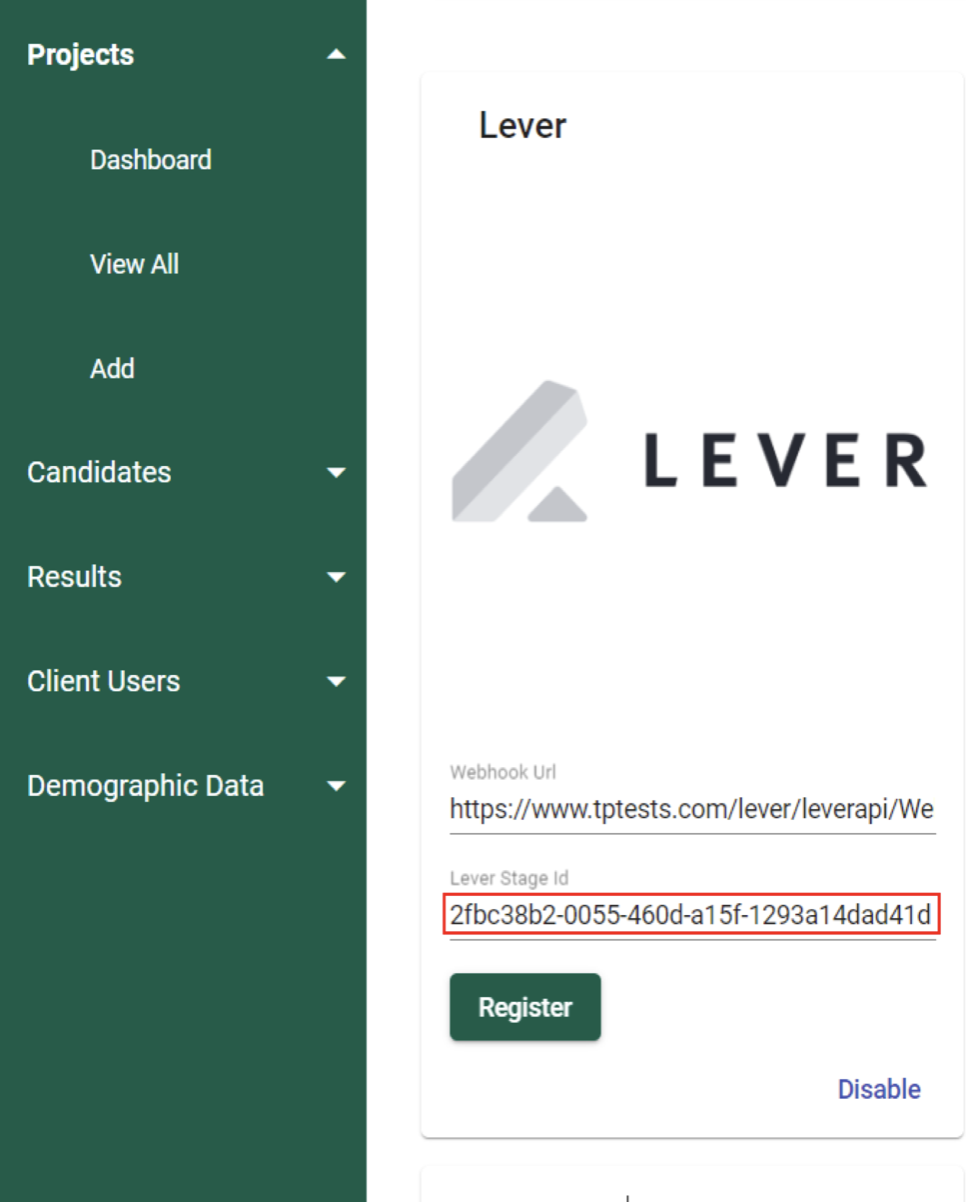Click the Lever card title text
Image resolution: width=966 pixels, height=1202 pixels.
tap(523, 126)
